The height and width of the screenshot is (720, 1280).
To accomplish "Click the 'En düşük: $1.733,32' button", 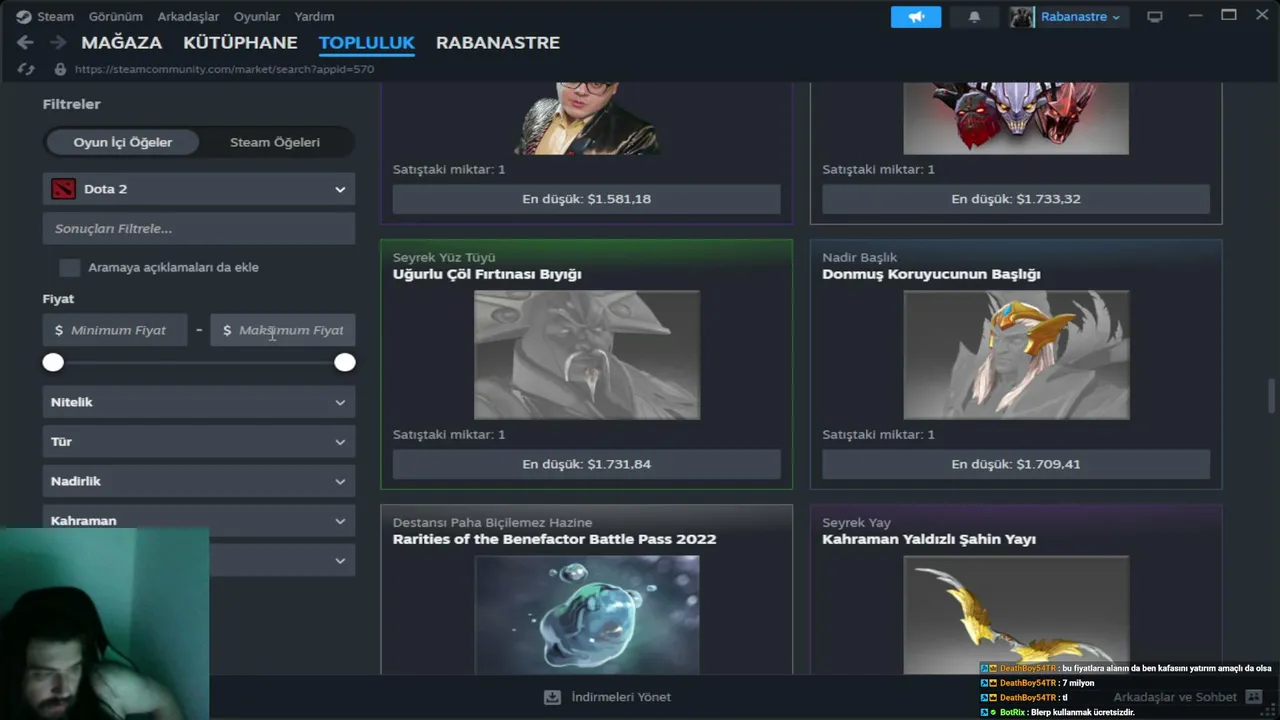I will [x=1016, y=199].
